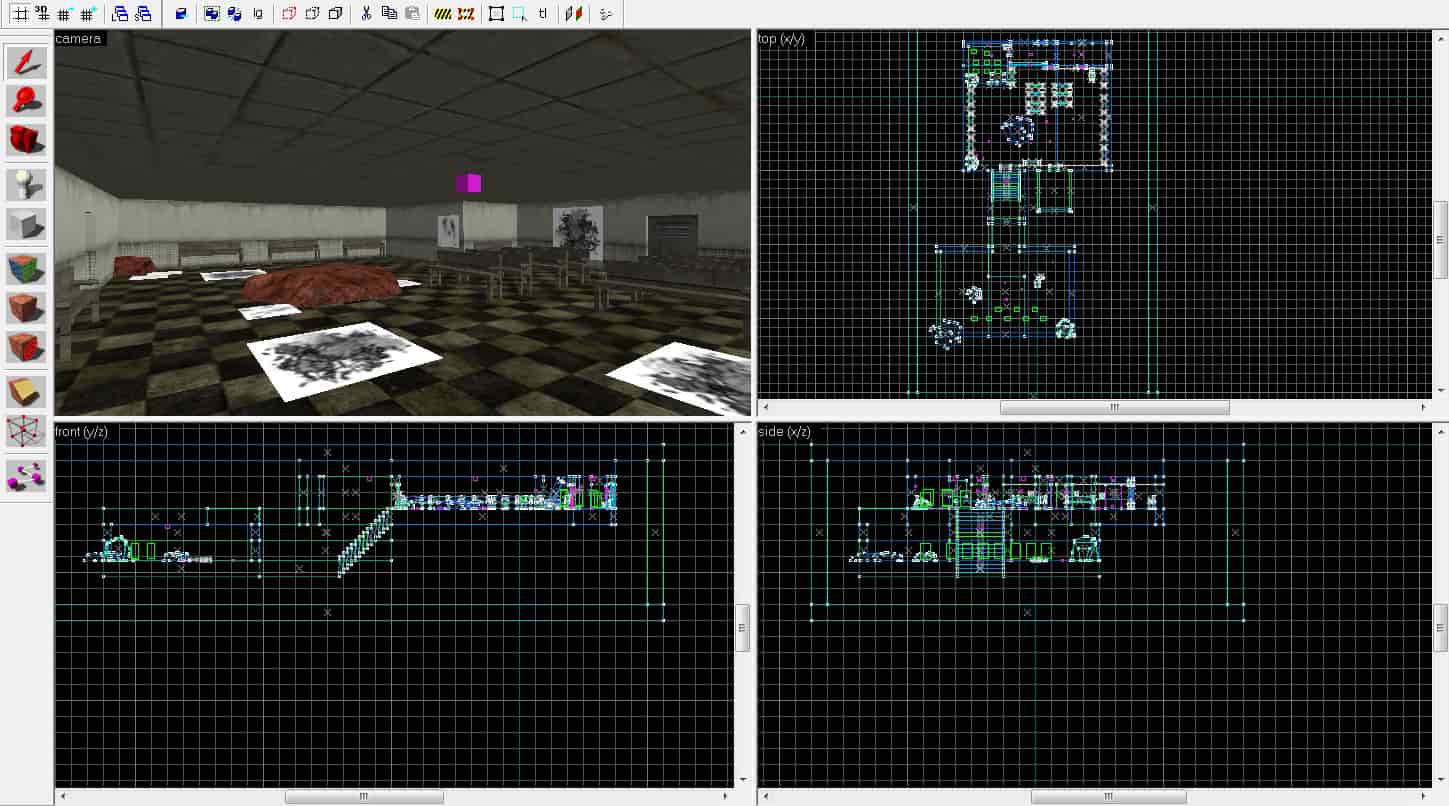Toggle ignore groups (ig) mode
The width and height of the screenshot is (1449, 806).
258,14
